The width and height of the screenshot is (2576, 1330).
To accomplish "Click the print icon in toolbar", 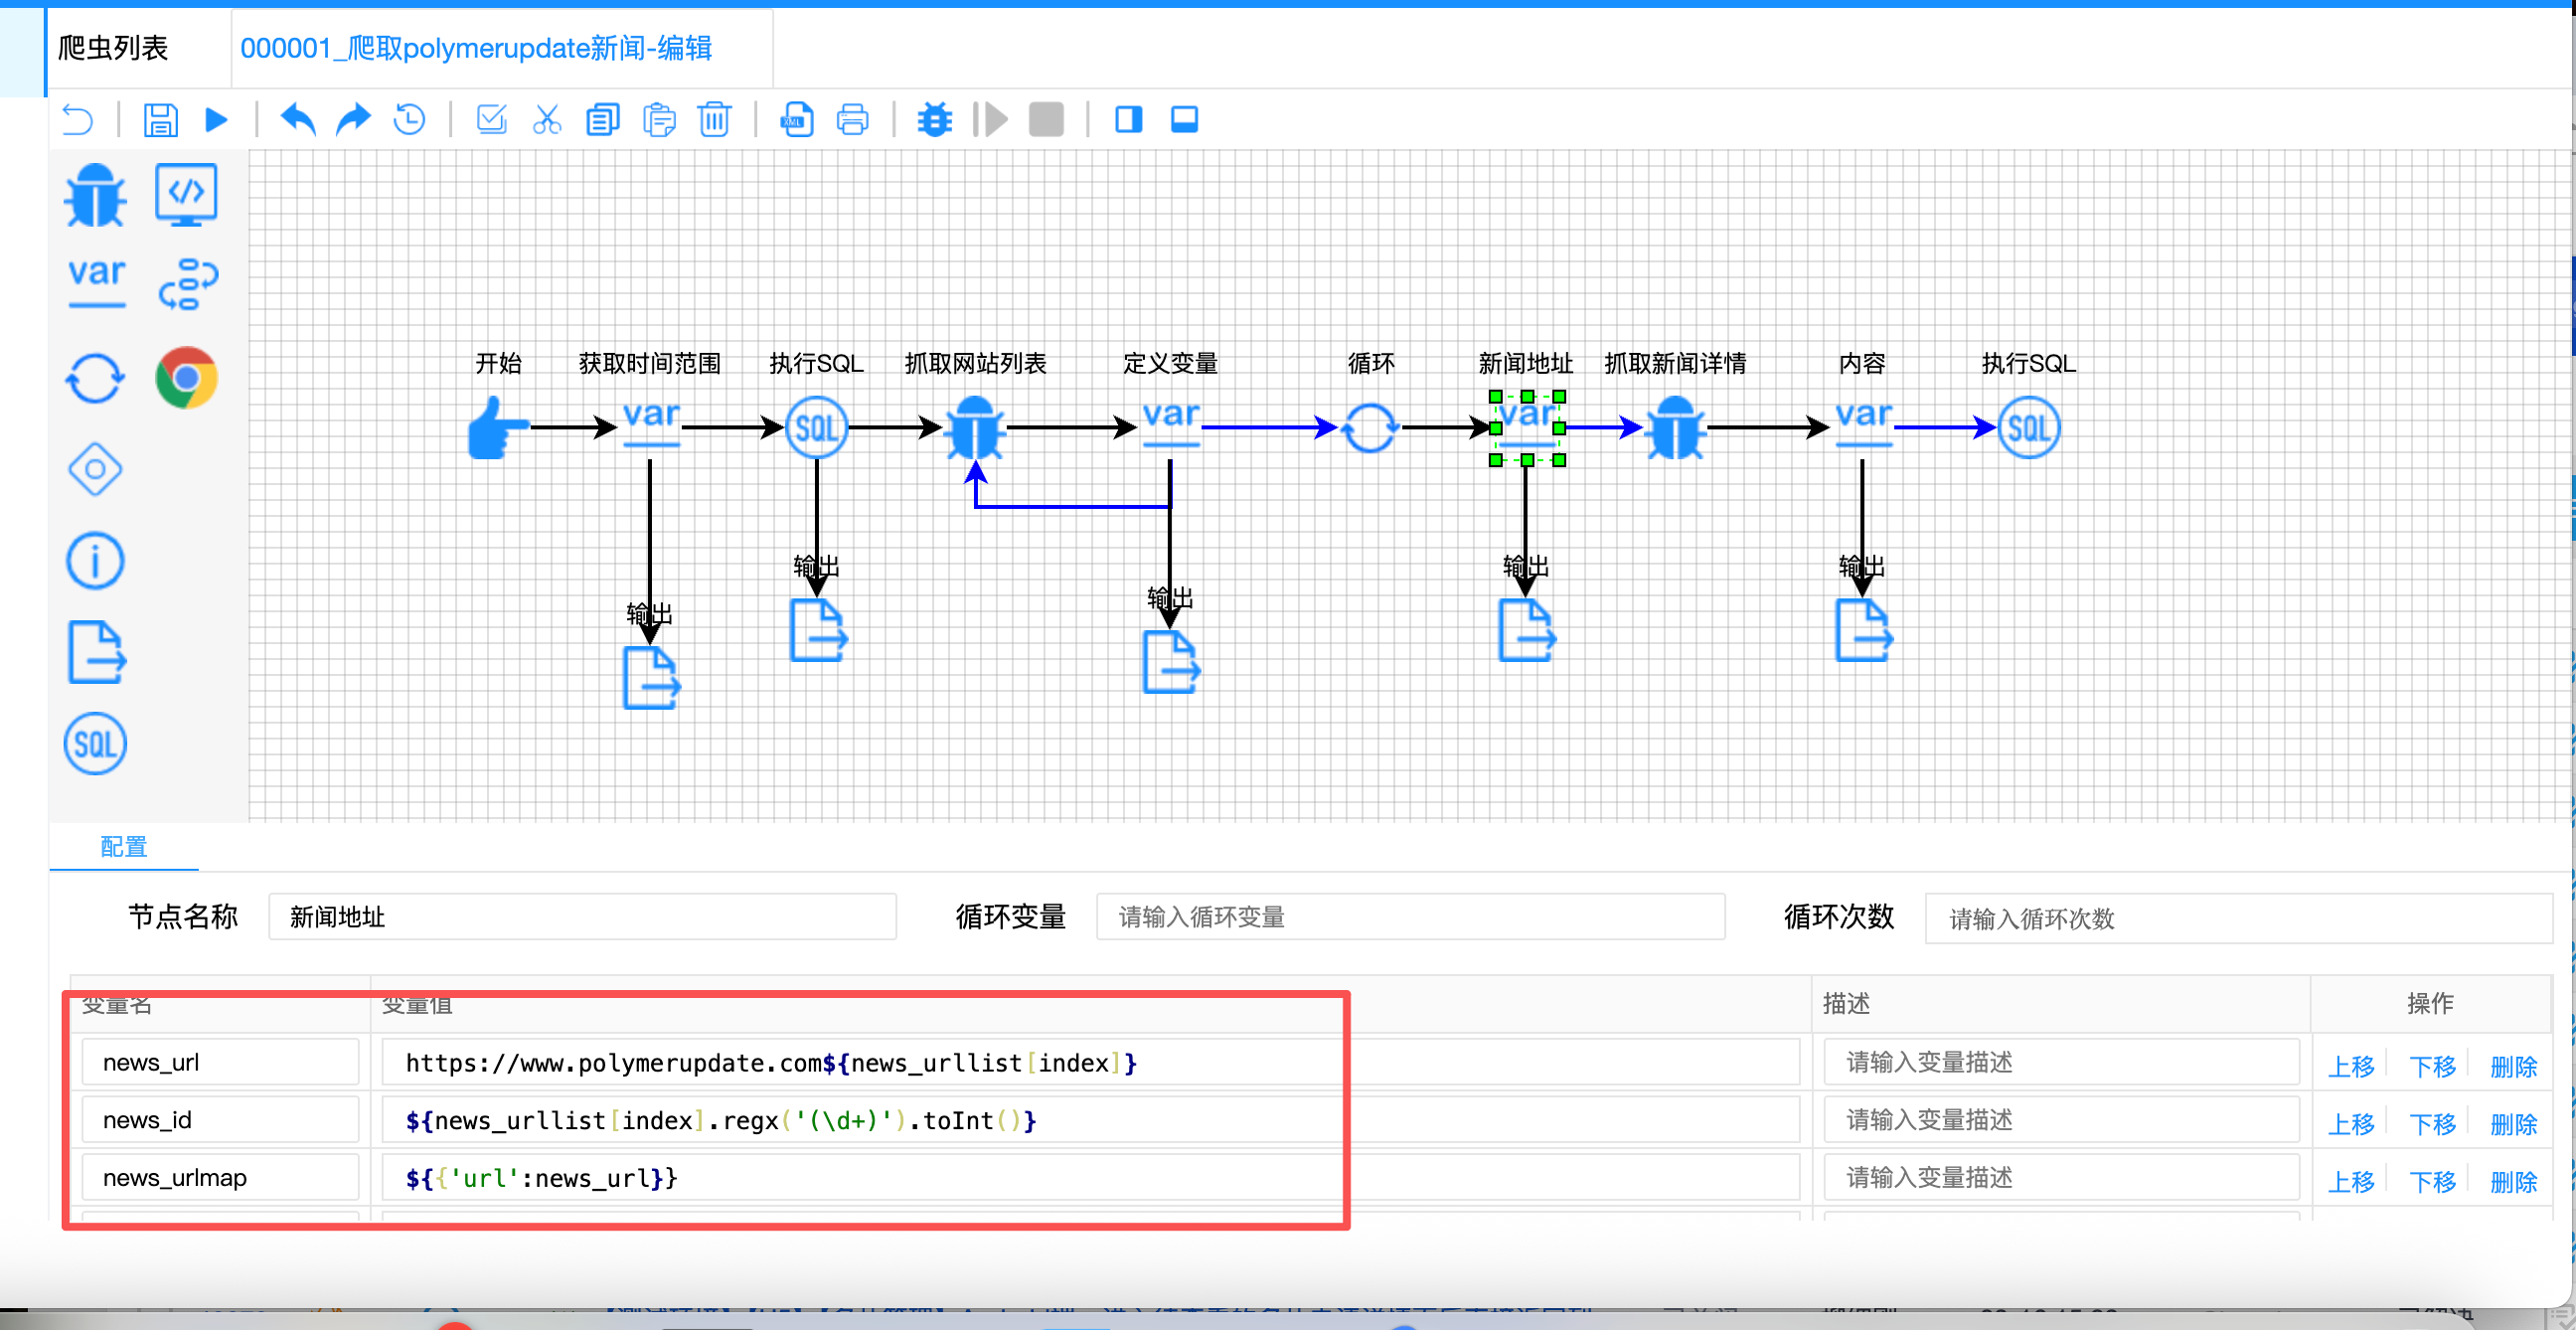I will pos(852,120).
